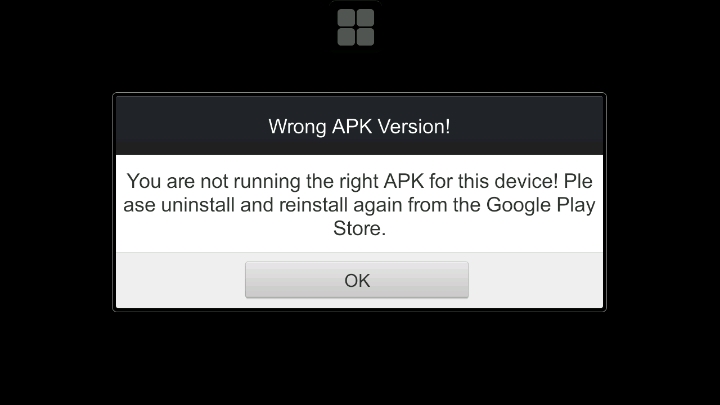Image resolution: width=720 pixels, height=405 pixels.
Task: Click the word "Wrong" in the heading
Action: (x=297, y=127)
